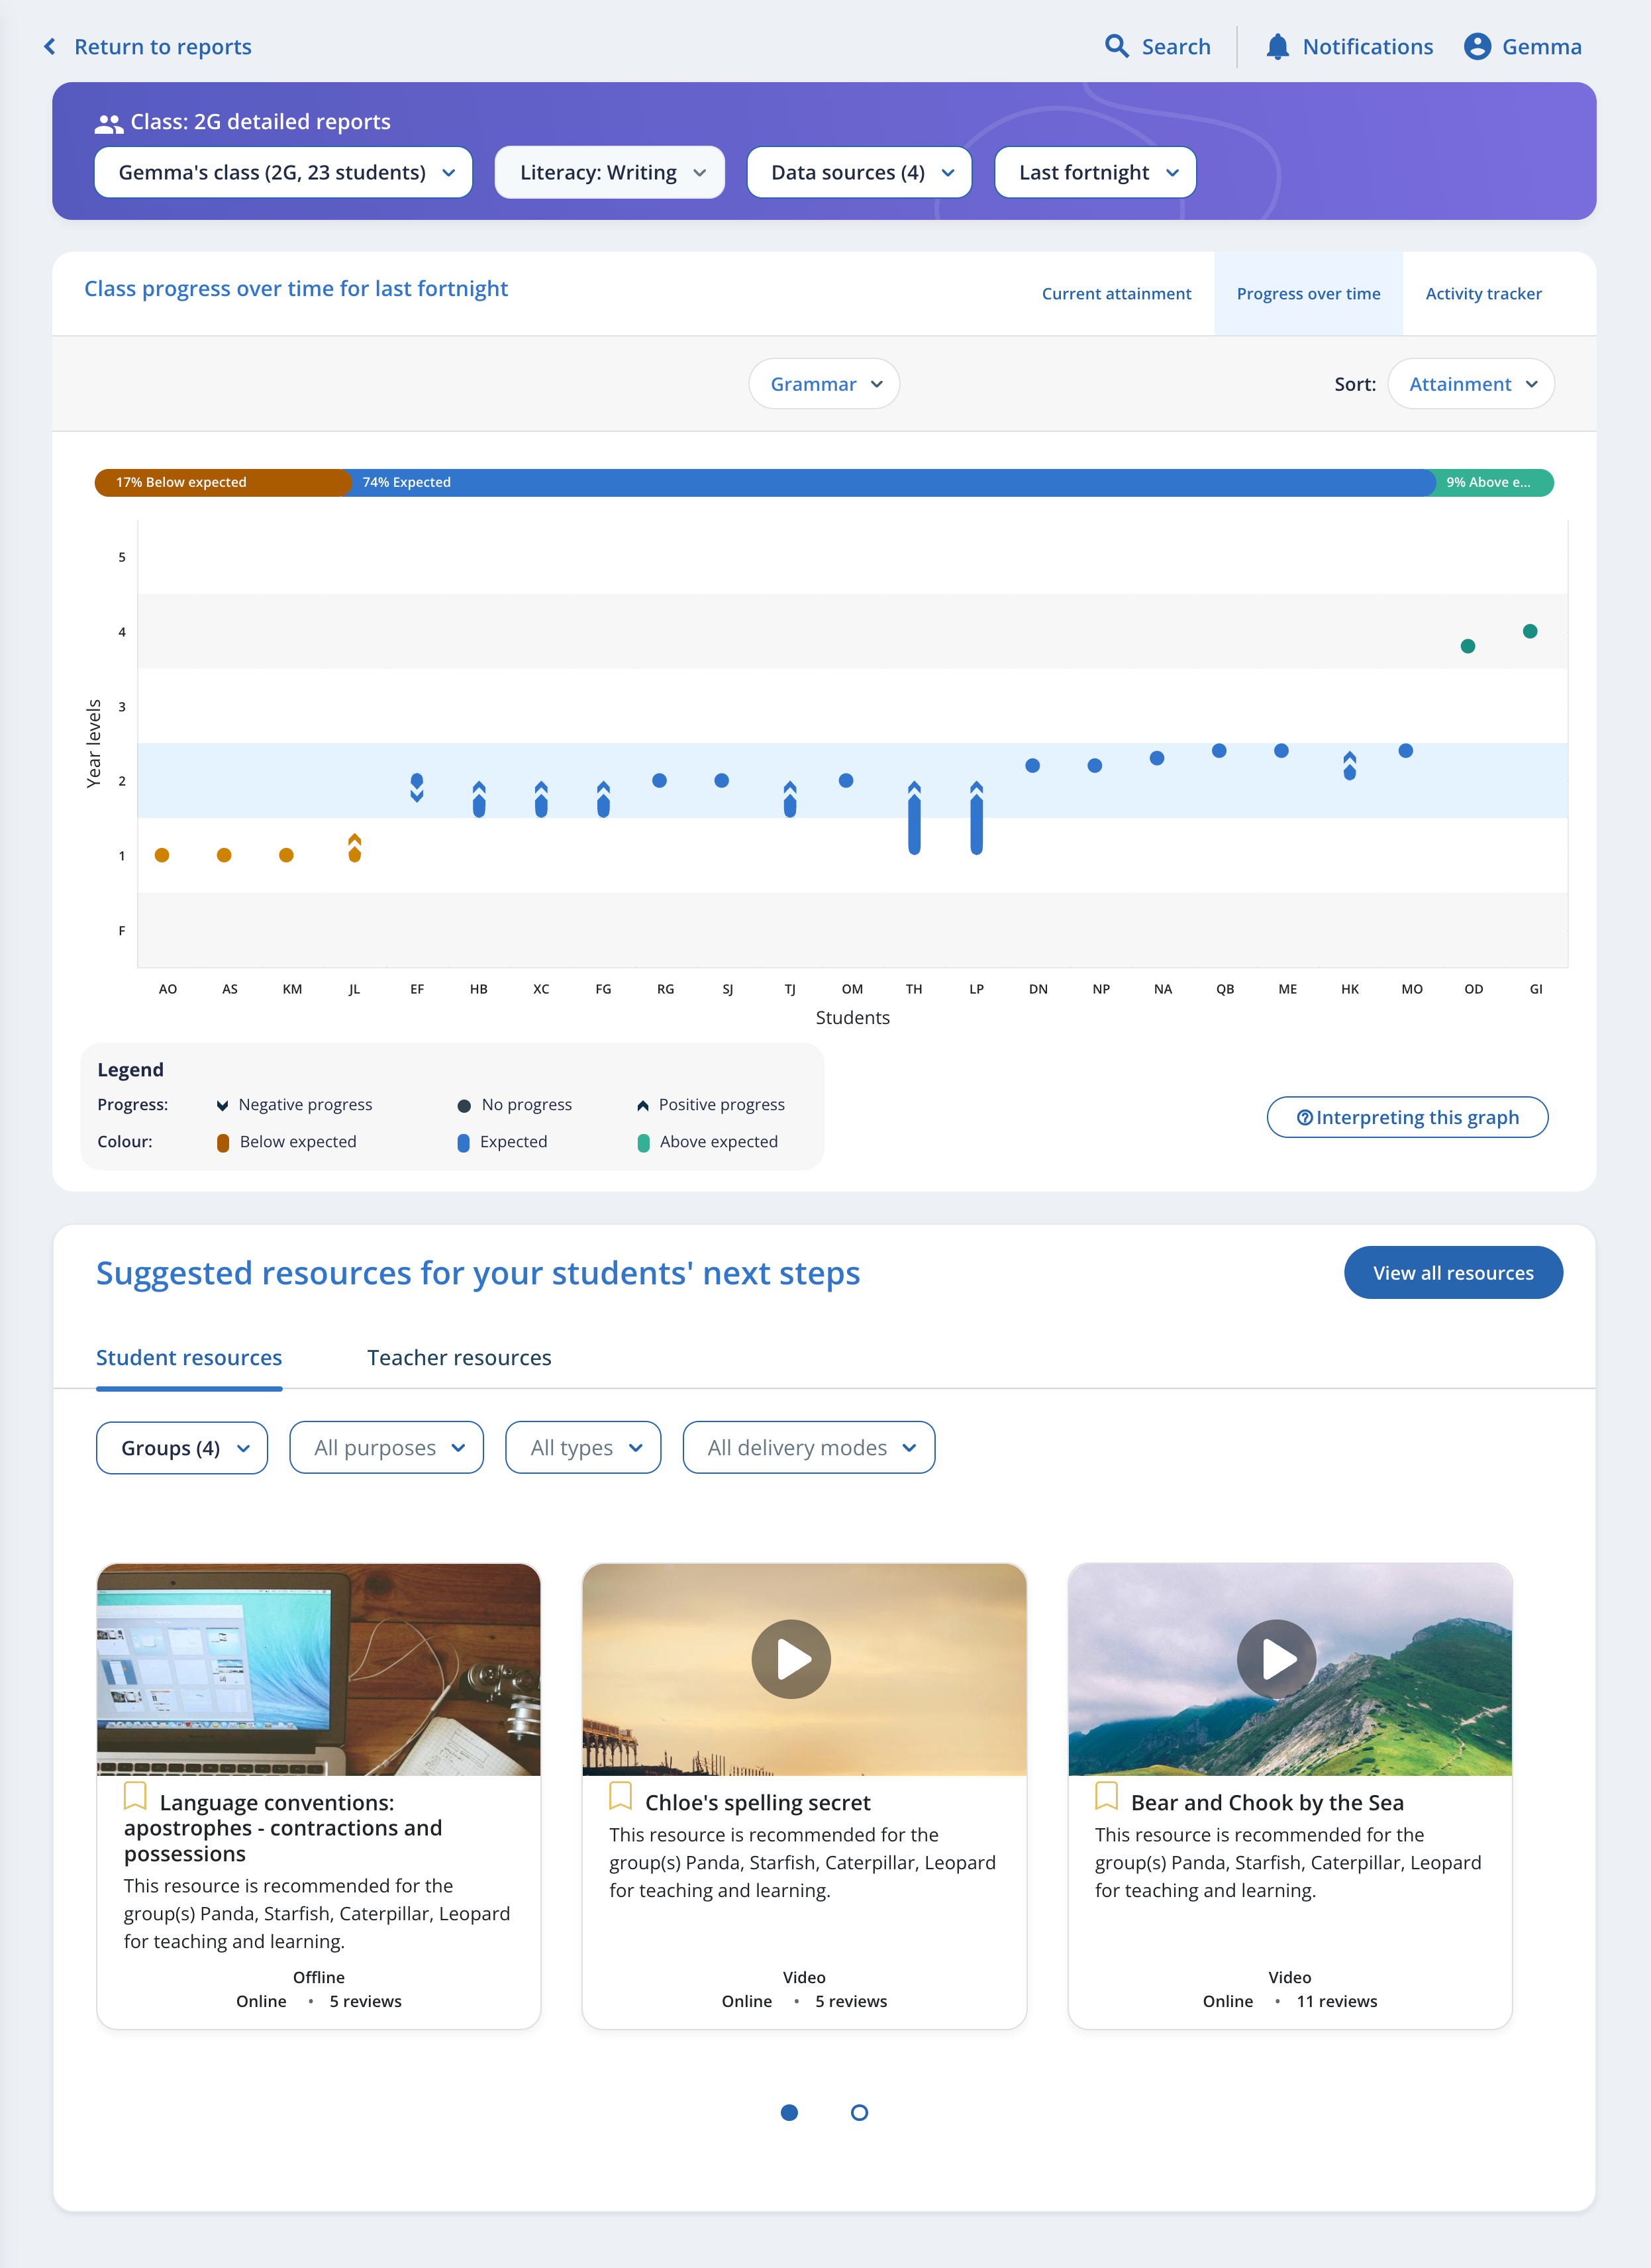The image size is (1651, 2268).
Task: Expand the Last fortnight dropdown
Action: pos(1095,172)
